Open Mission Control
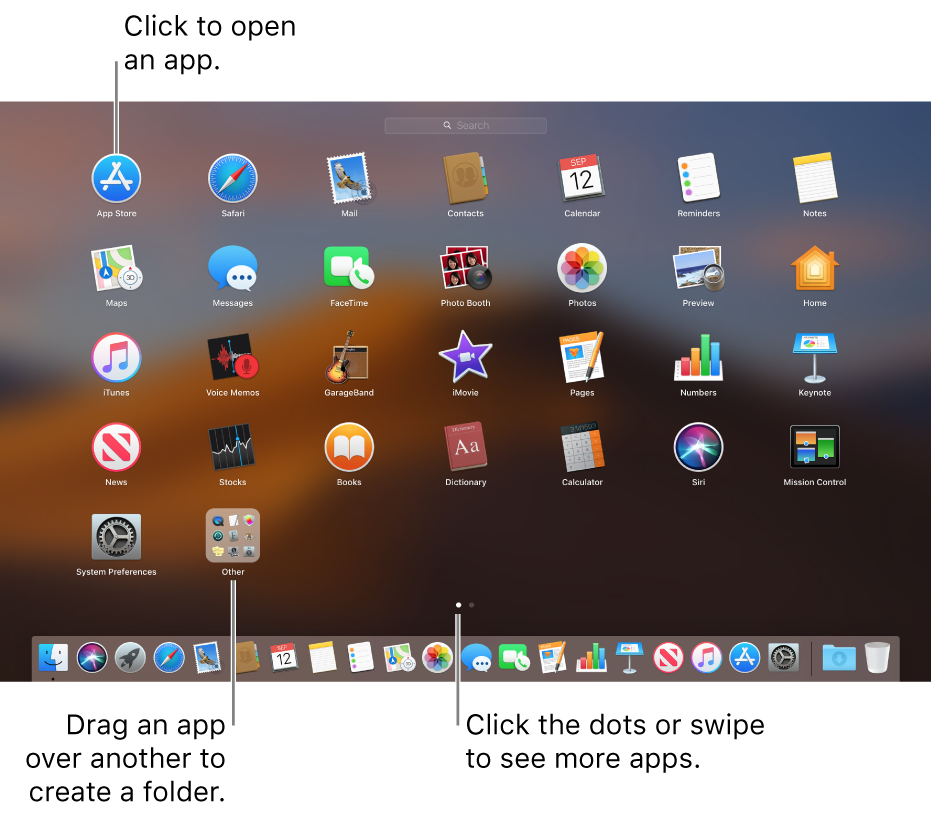Image resolution: width=931 pixels, height=817 pixels. 814,447
